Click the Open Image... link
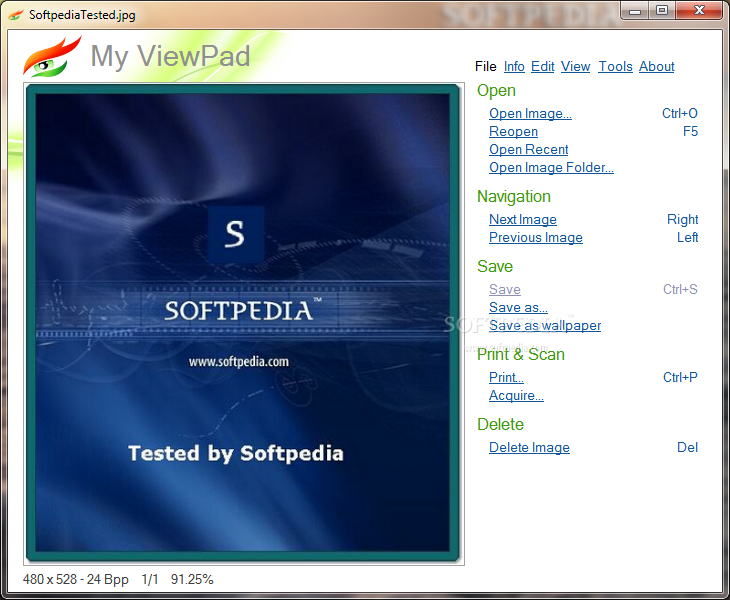This screenshot has width=730, height=600. point(530,114)
